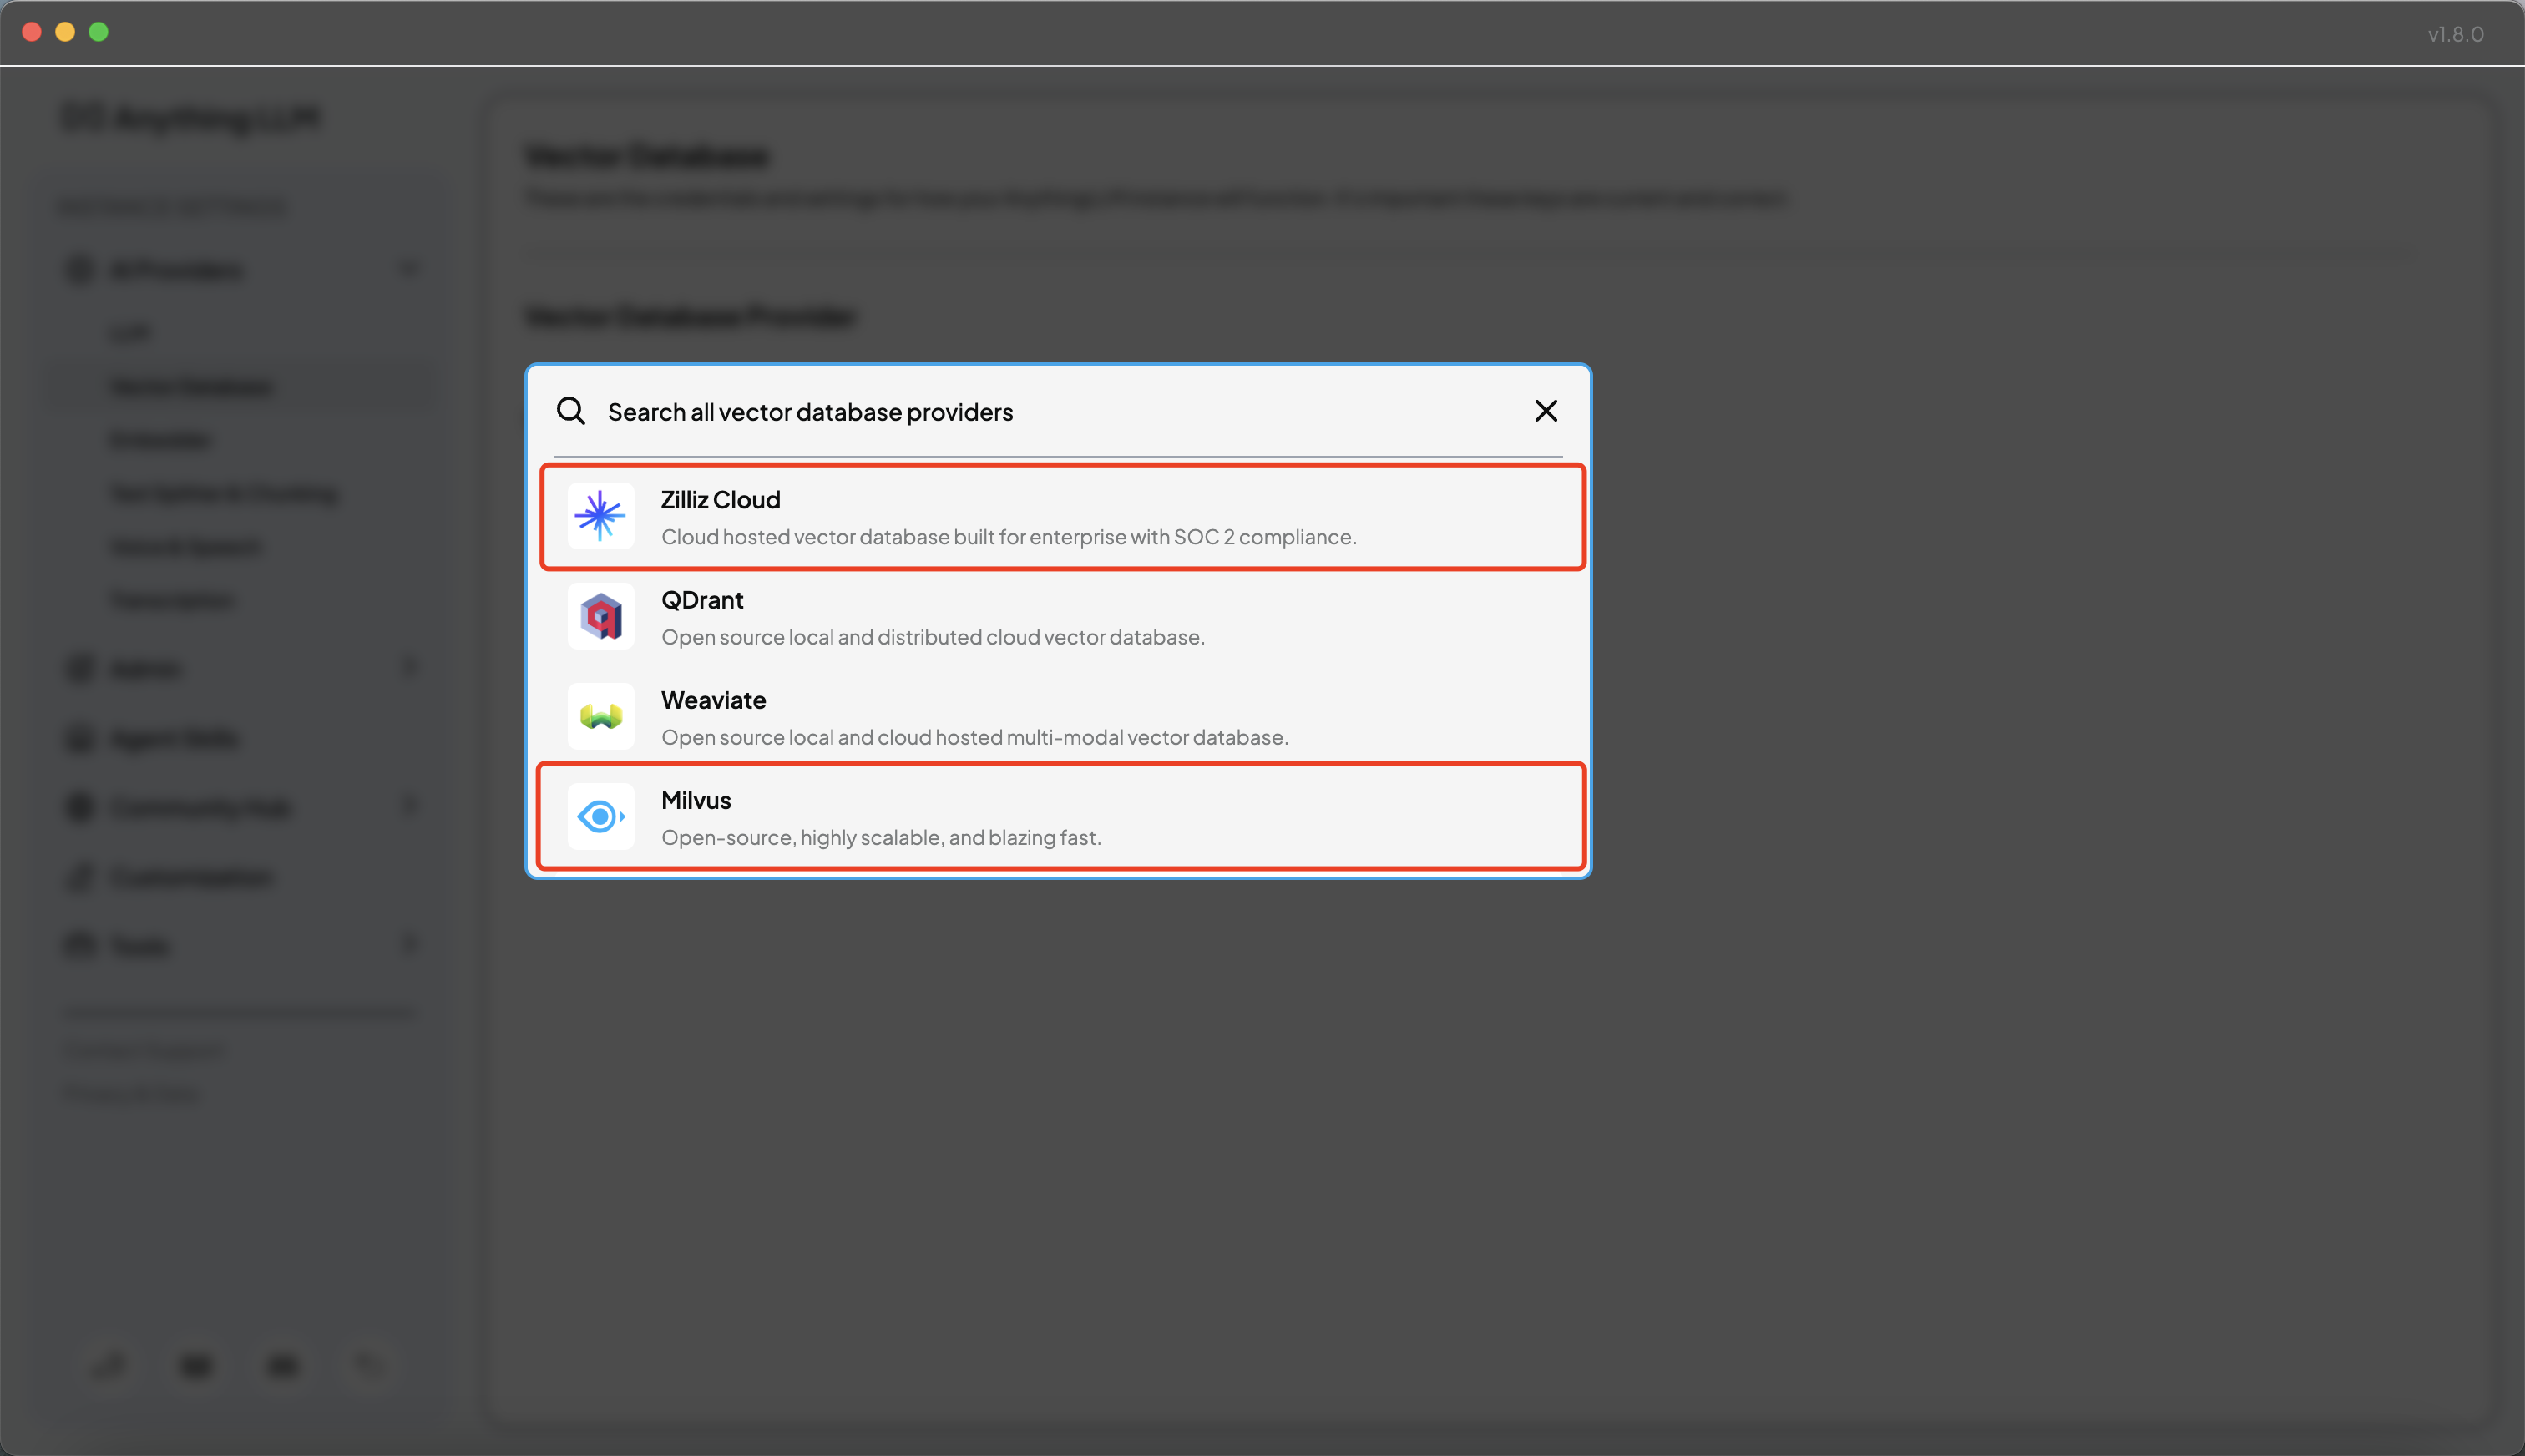Open the Customization sidebar item
This screenshot has height=1456, width=2525.
click(192, 877)
